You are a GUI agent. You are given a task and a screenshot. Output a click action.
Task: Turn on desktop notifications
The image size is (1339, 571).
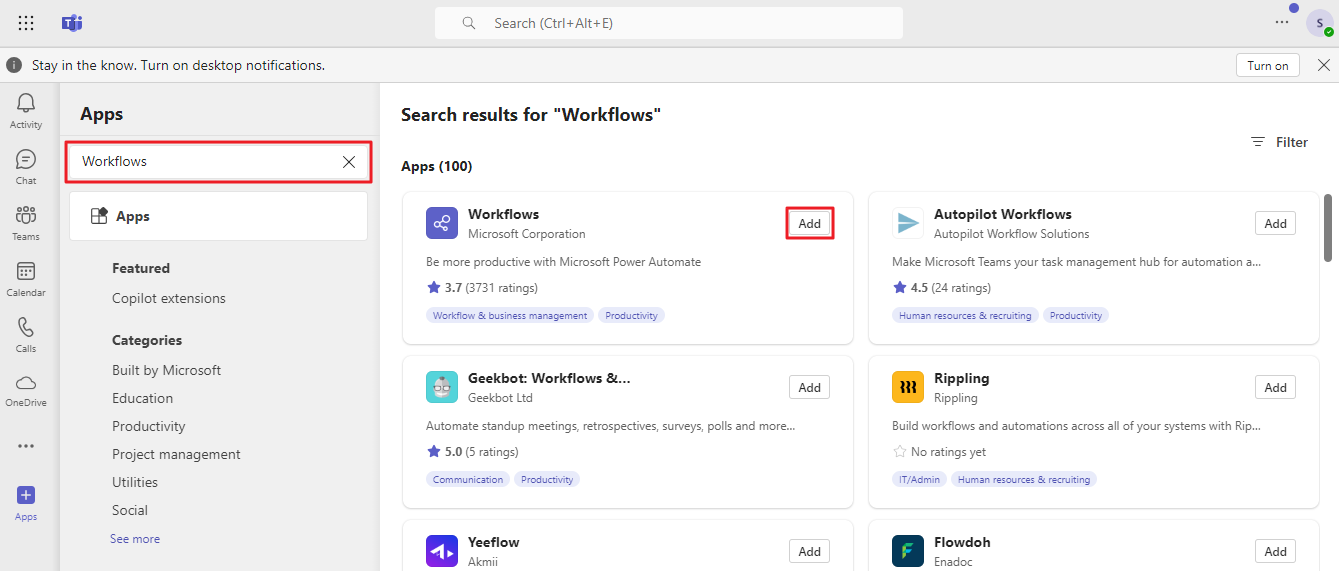pos(1268,65)
